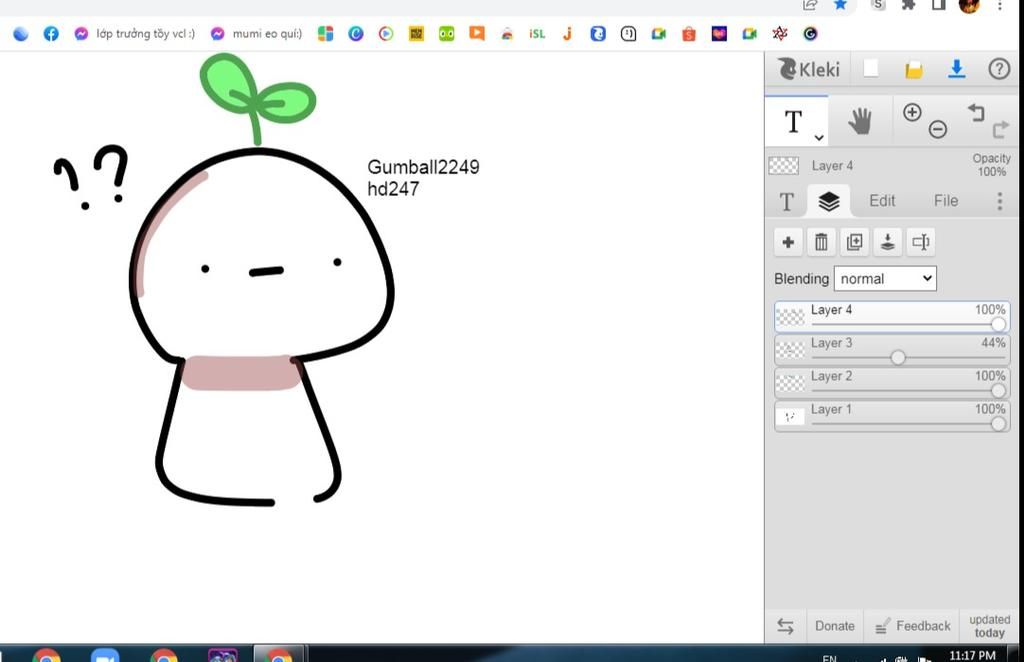Open the Facebook bookmark
The image size is (1024, 662).
click(50, 34)
